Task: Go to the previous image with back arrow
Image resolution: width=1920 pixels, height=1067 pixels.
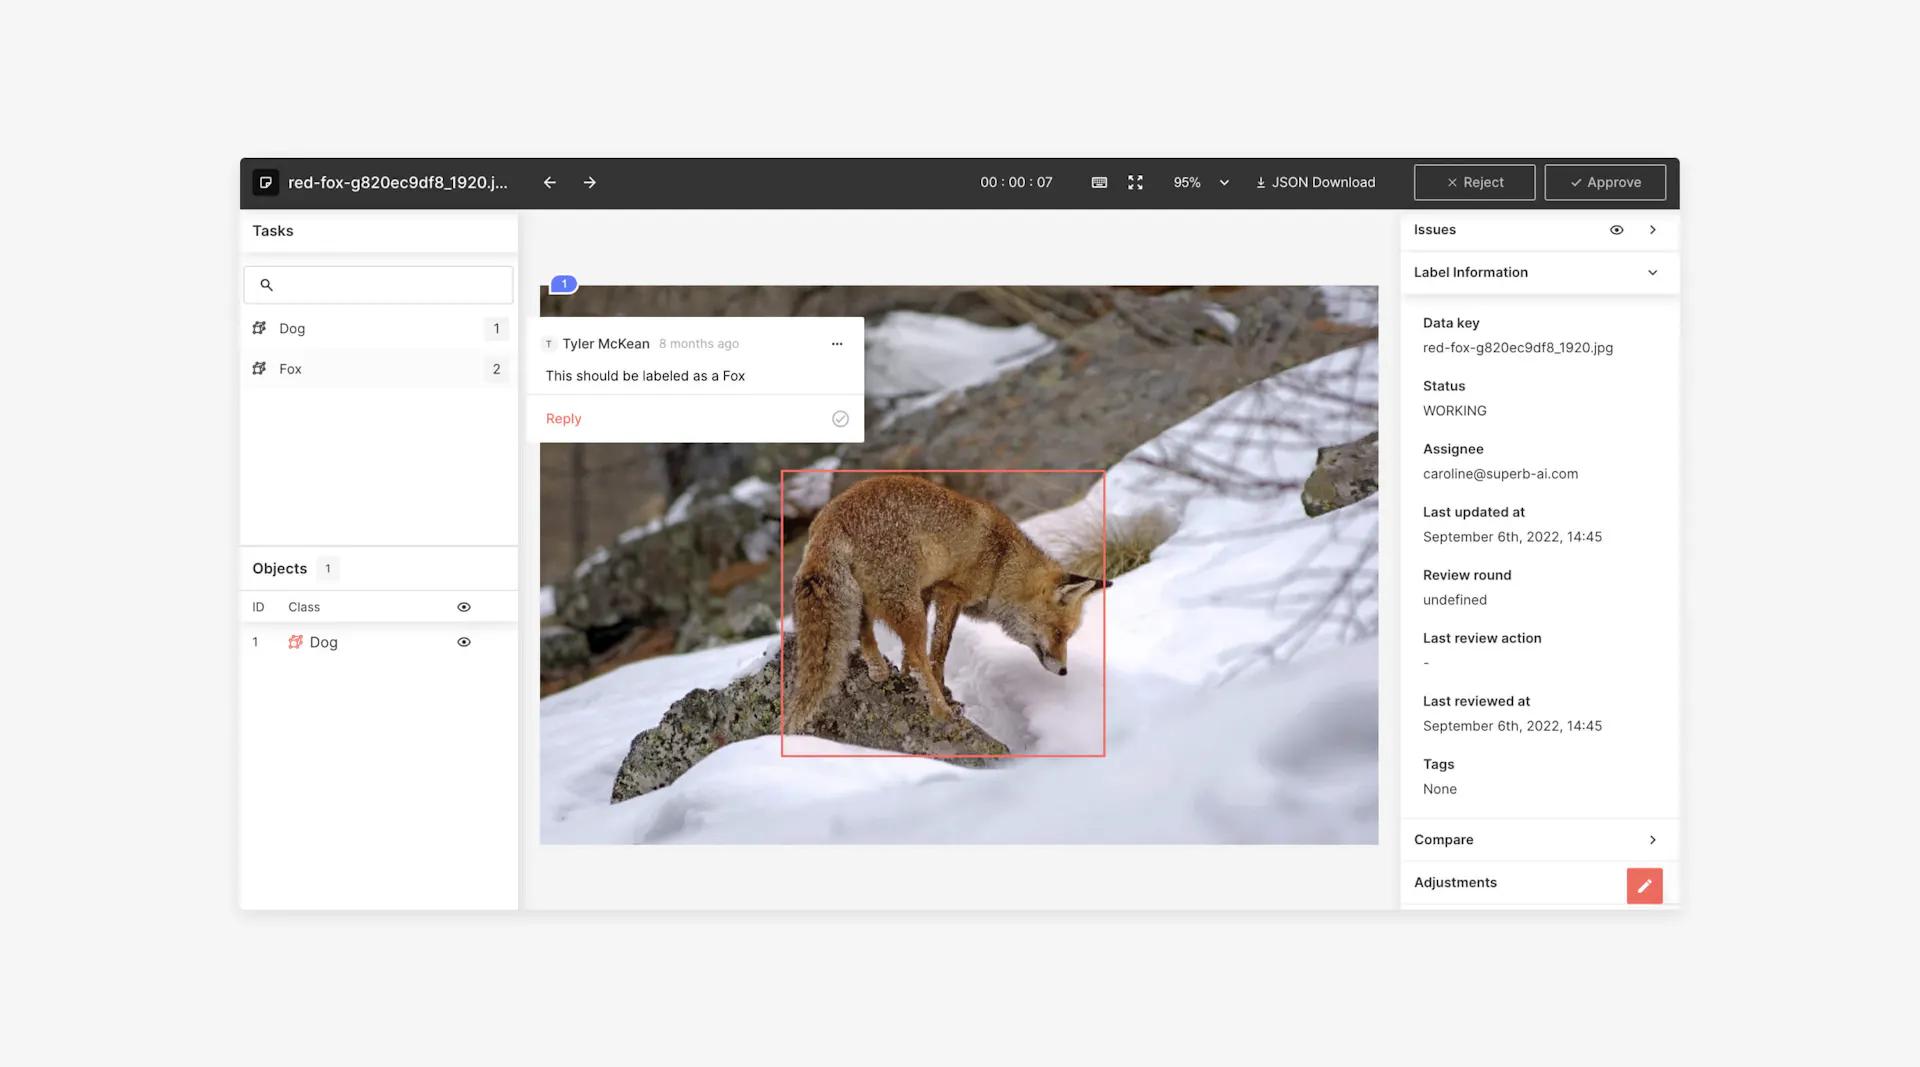Action: [550, 182]
